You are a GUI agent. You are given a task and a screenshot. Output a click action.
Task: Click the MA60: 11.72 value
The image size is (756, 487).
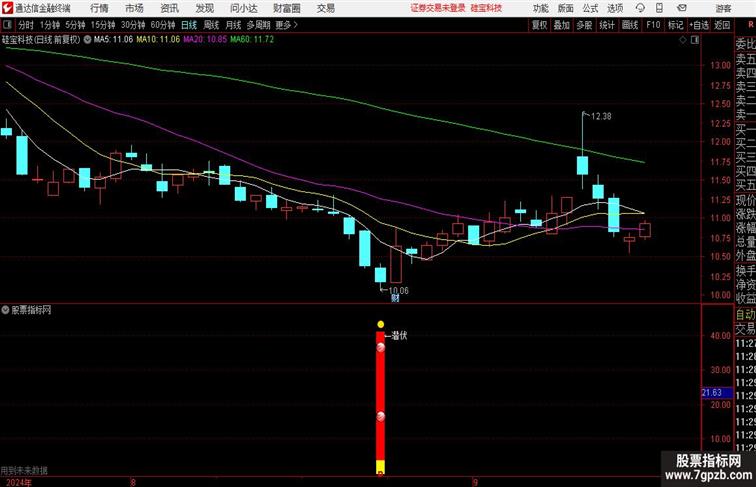pyautogui.click(x=252, y=40)
